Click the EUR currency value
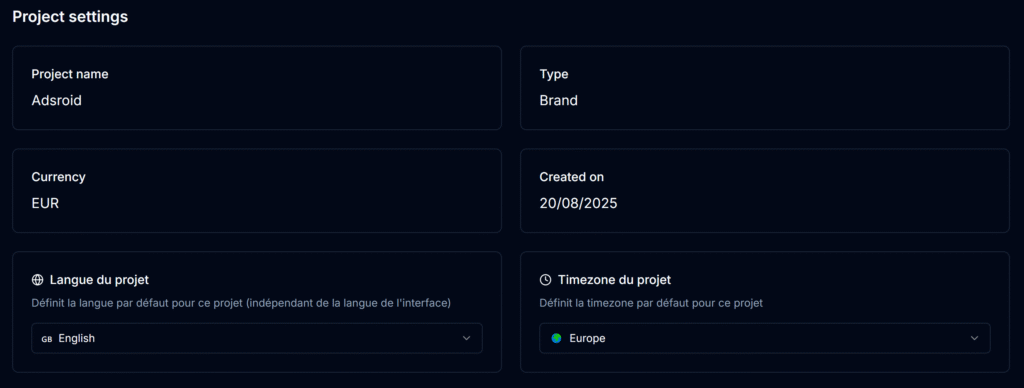The height and width of the screenshot is (388, 1024). tap(45, 204)
